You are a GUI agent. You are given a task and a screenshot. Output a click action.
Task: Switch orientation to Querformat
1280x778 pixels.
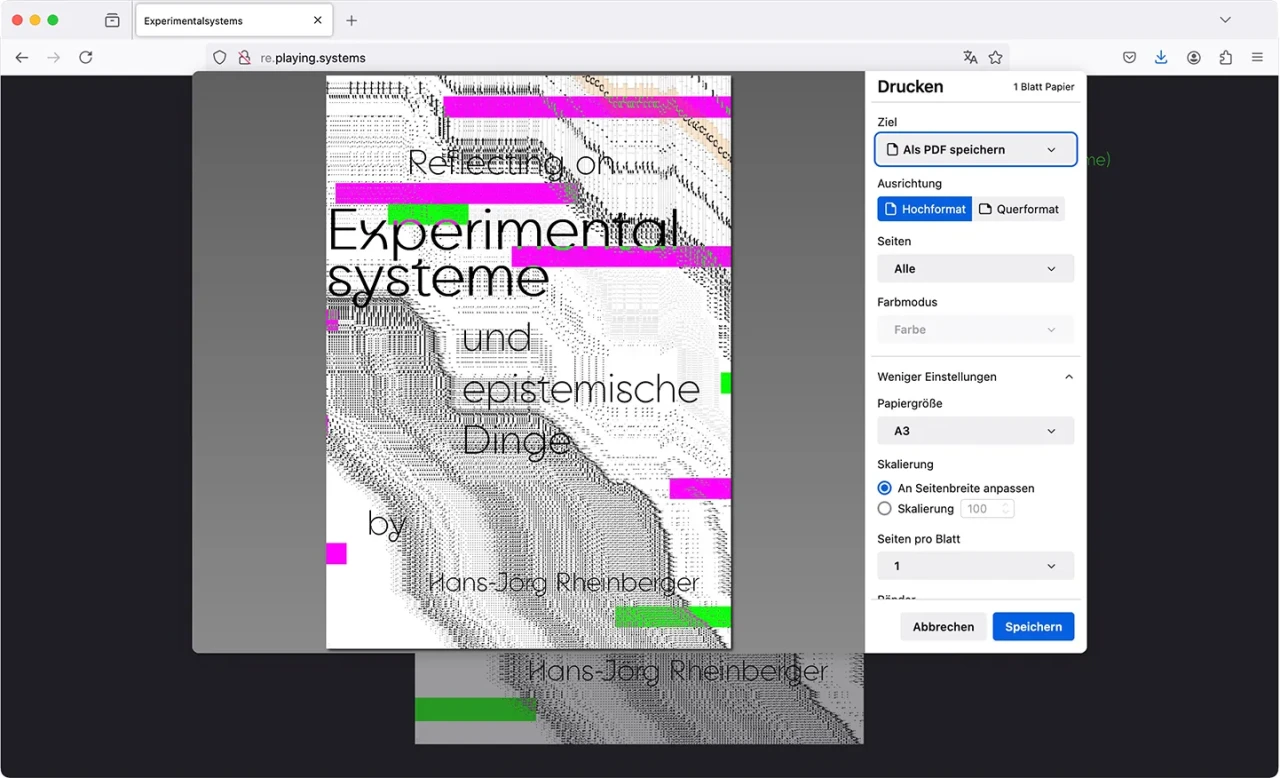click(1018, 209)
